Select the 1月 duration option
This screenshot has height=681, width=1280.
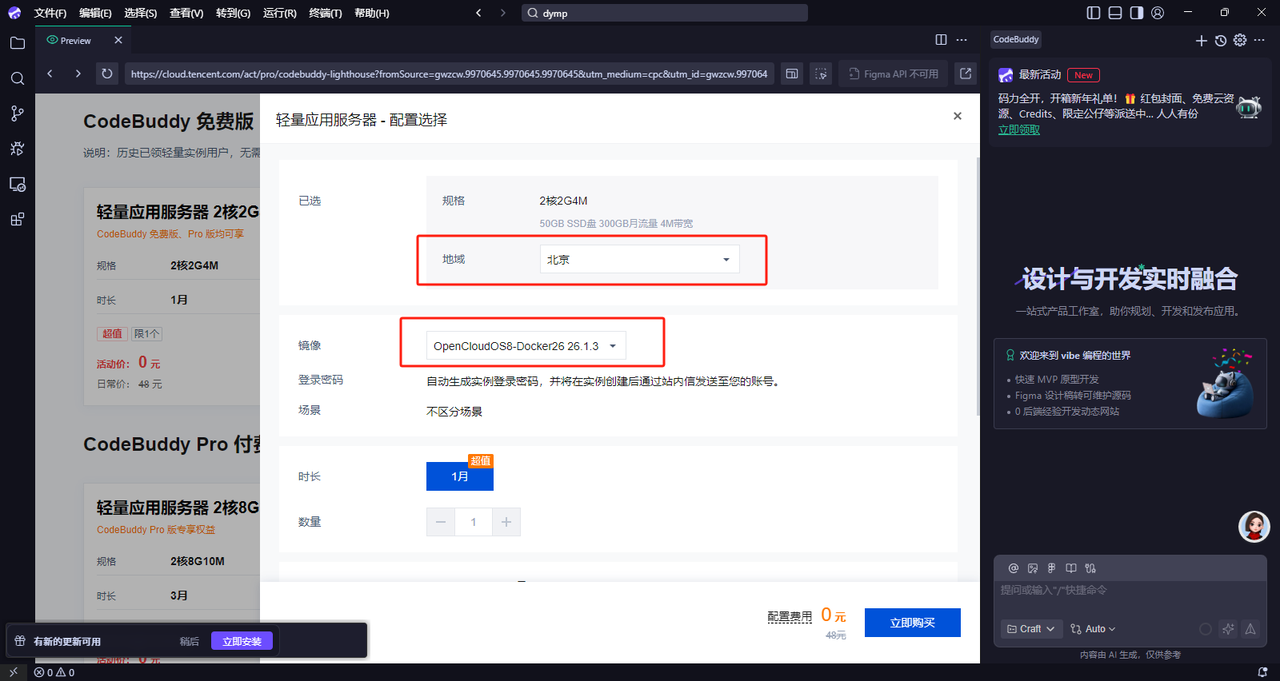460,476
